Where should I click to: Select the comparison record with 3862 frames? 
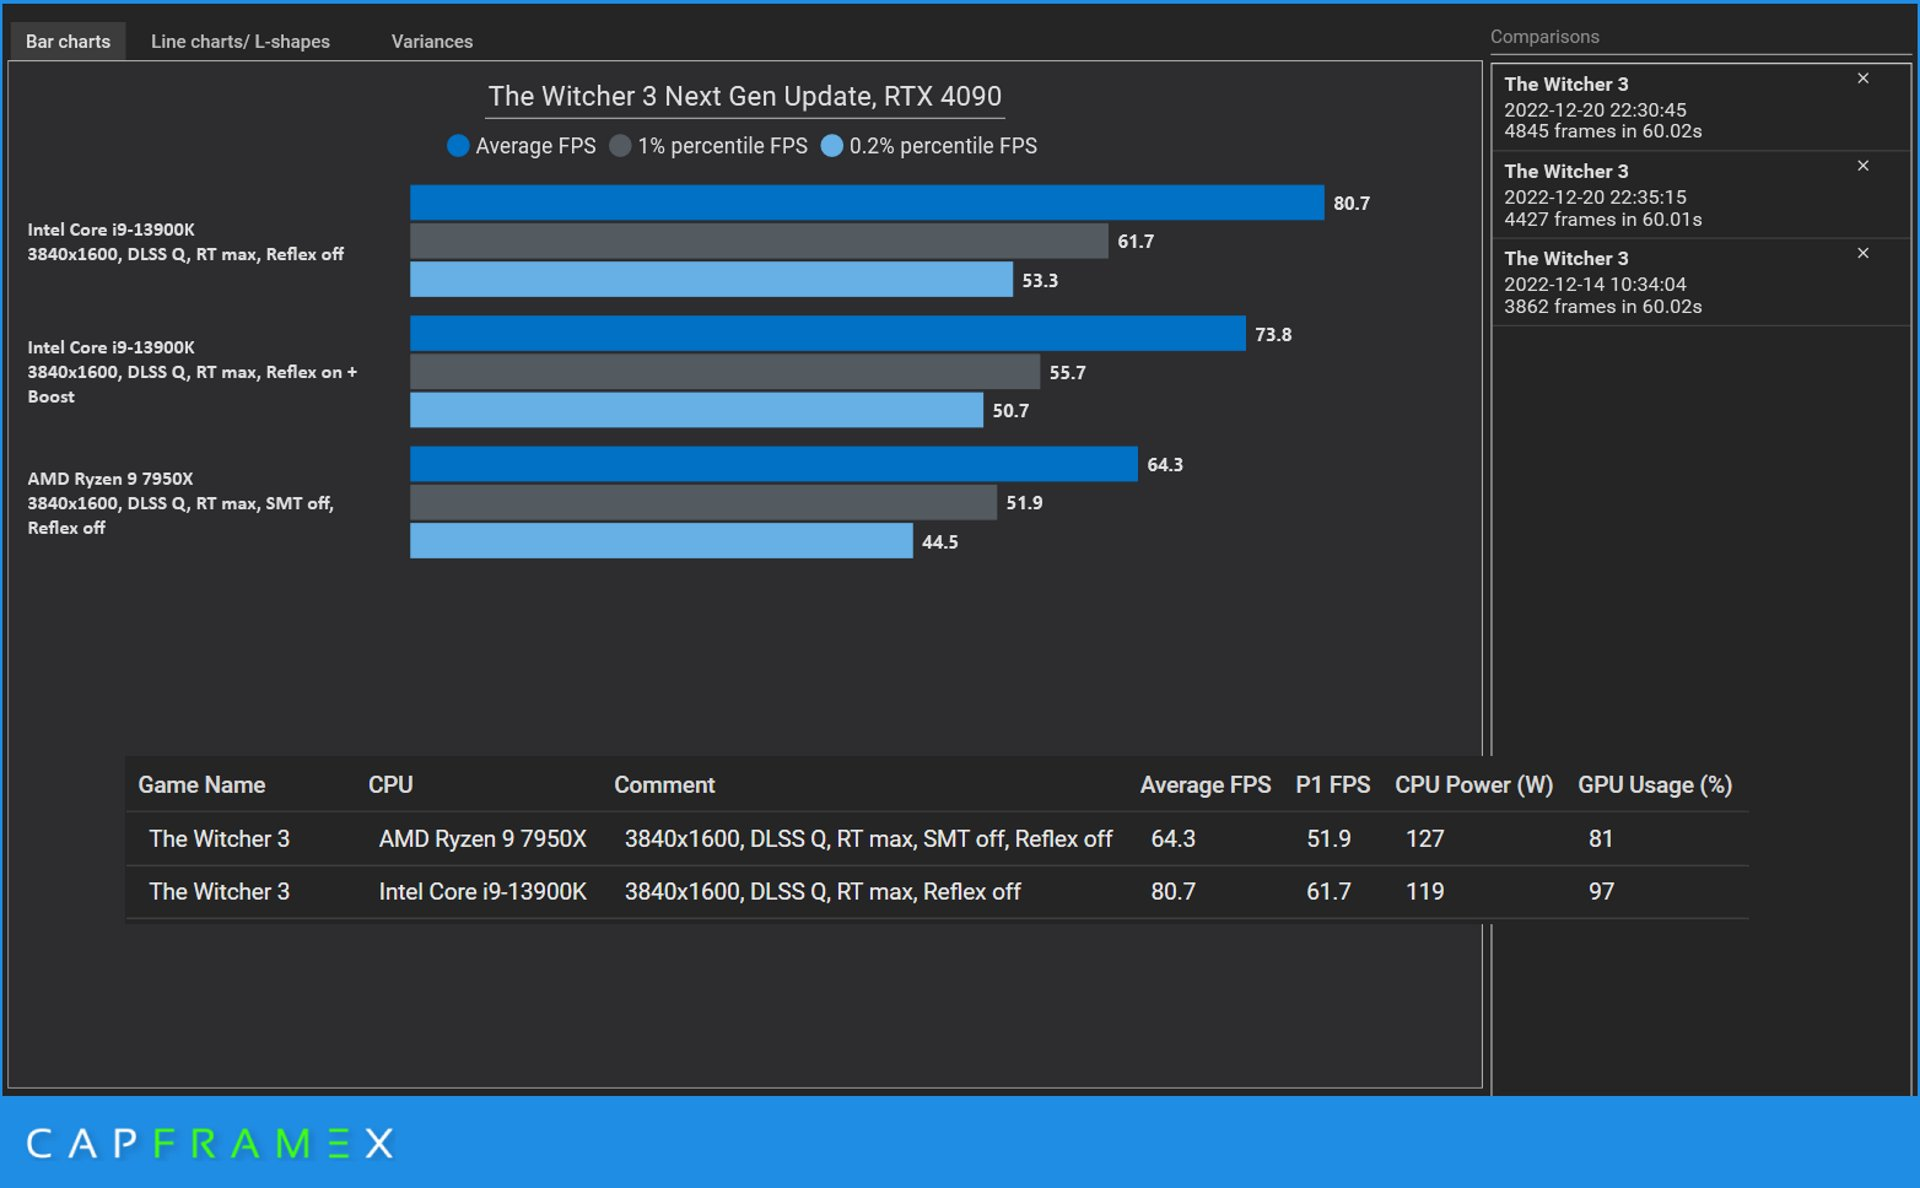click(x=1700, y=282)
